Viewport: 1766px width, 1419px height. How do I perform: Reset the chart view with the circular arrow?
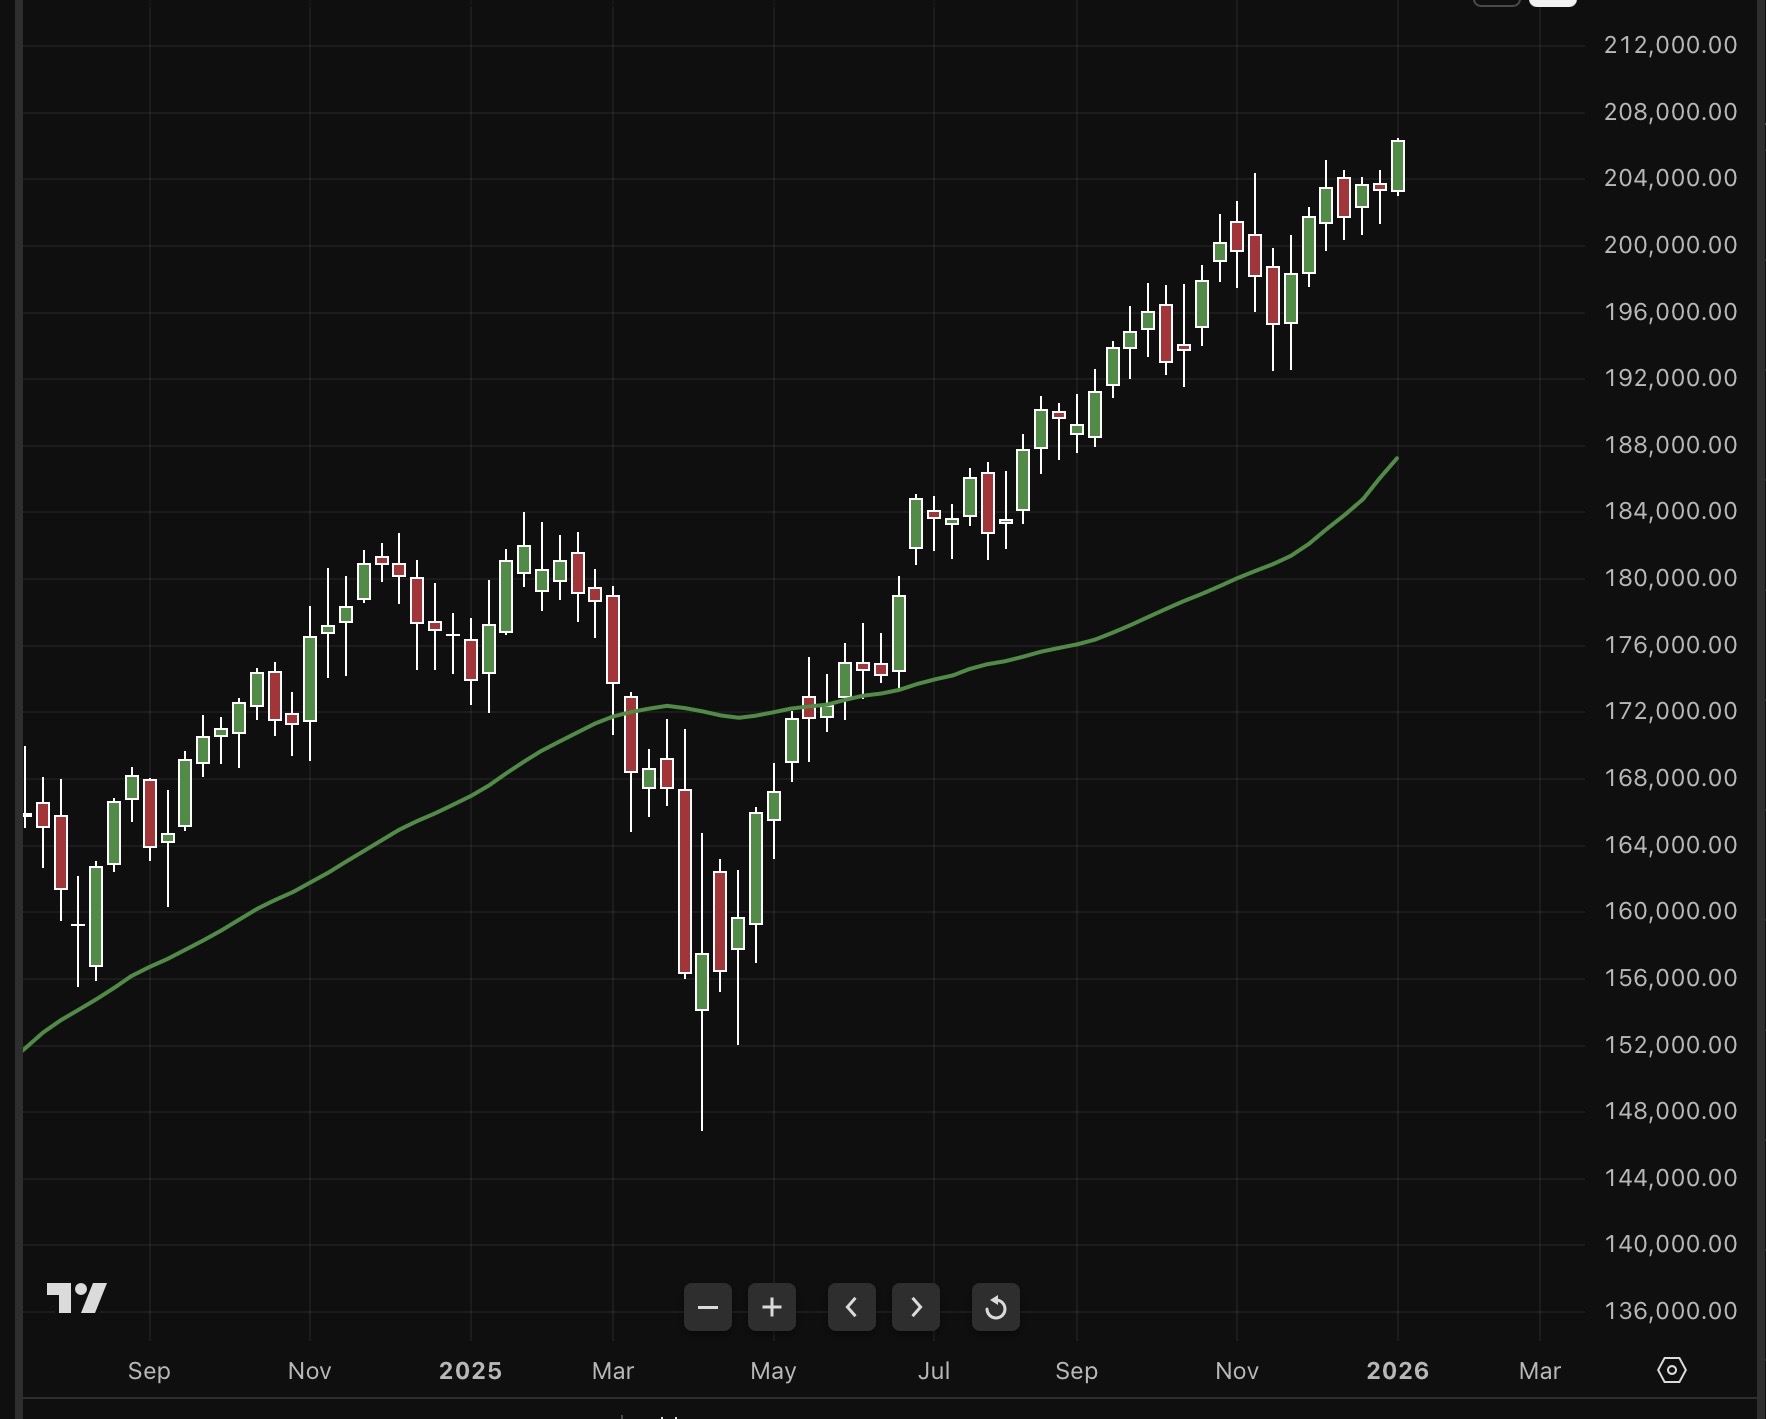(996, 1307)
